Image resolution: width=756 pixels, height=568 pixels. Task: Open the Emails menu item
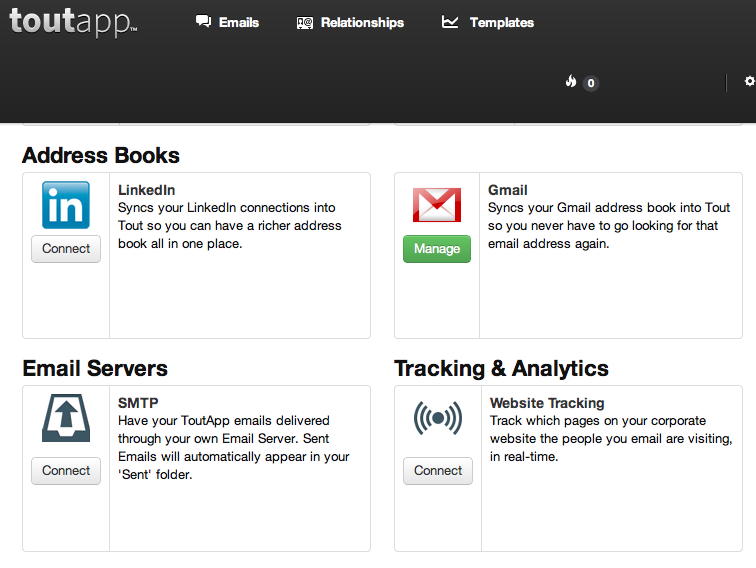(x=227, y=22)
